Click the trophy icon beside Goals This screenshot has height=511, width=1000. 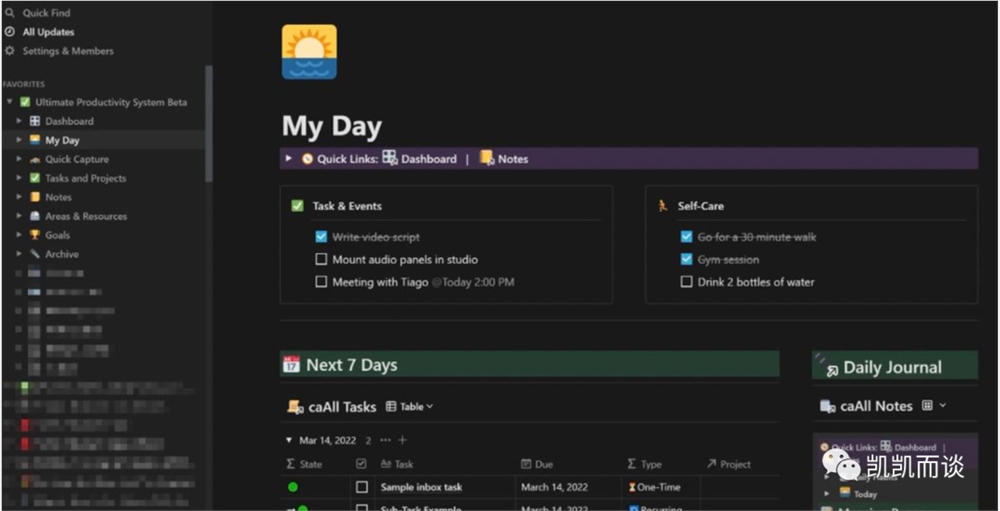click(34, 235)
